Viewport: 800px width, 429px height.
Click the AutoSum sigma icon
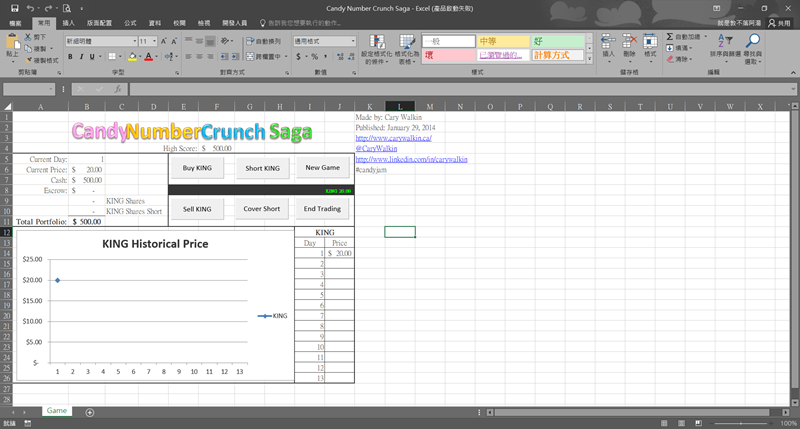pyautogui.click(x=669, y=36)
